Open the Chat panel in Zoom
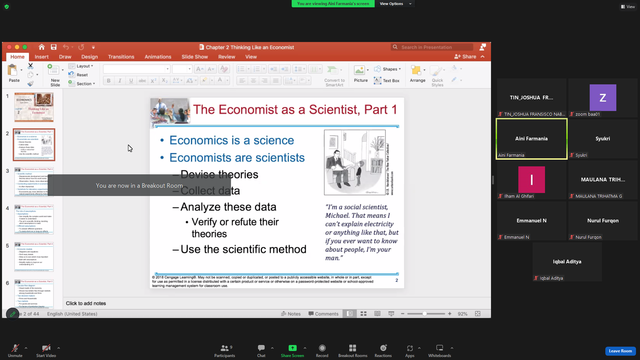This screenshot has height=360, width=640. tap(261, 351)
